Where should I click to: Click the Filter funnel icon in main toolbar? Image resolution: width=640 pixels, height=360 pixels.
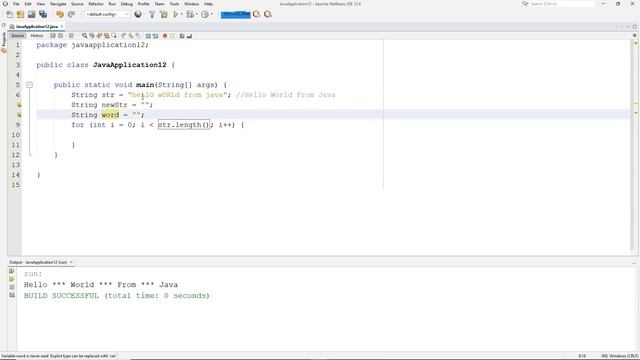coord(152,14)
